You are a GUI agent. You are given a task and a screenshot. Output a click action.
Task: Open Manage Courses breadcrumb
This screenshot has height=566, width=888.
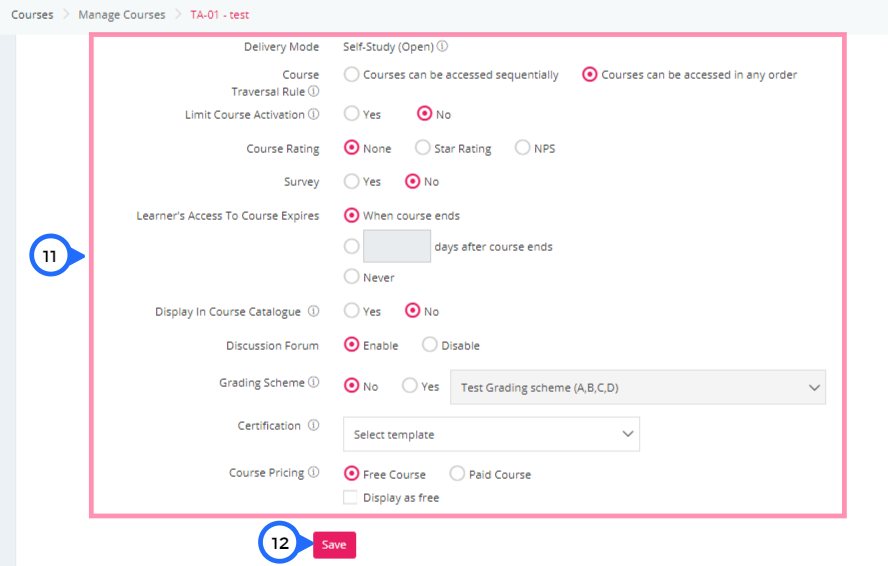122,15
